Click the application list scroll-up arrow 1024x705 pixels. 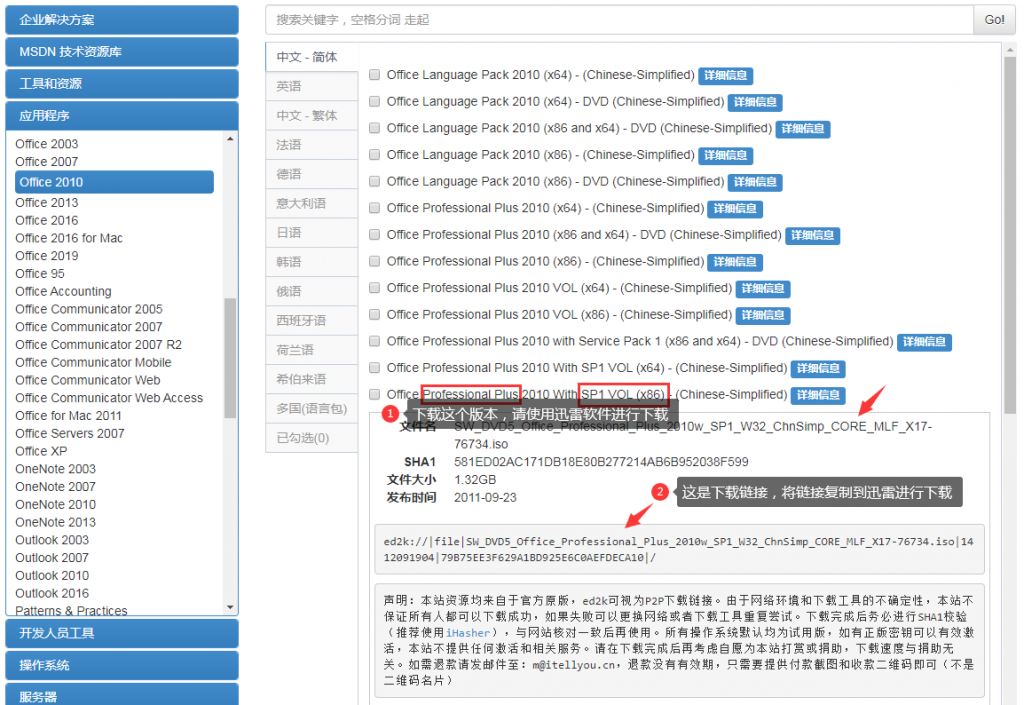coord(230,139)
